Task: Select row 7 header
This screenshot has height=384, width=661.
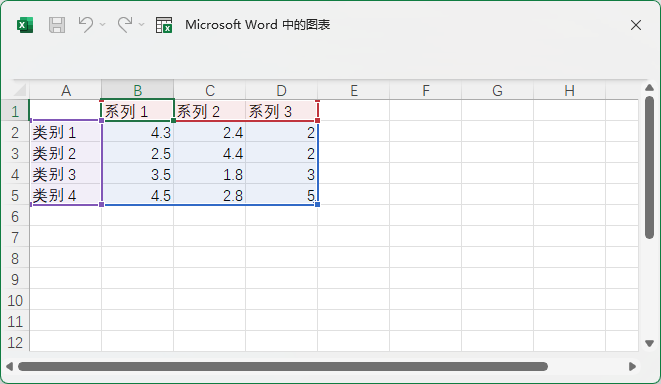Action: (15, 236)
